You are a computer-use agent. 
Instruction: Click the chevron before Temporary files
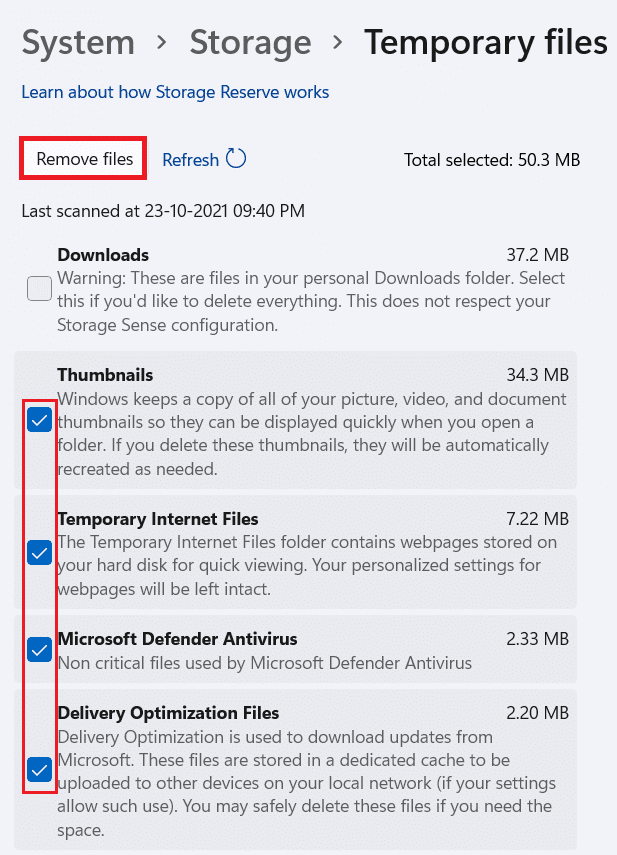coord(337,44)
